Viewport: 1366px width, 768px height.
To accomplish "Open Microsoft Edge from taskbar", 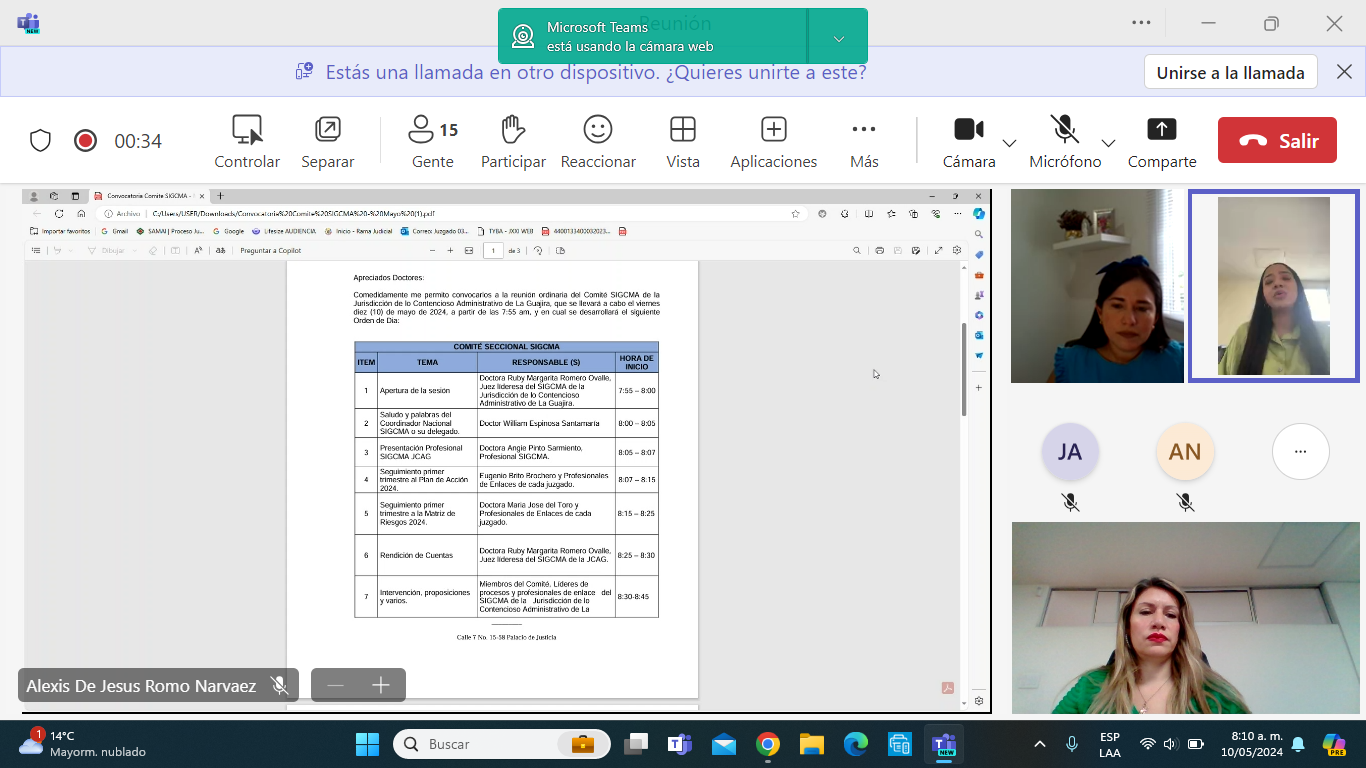I will [x=856, y=744].
